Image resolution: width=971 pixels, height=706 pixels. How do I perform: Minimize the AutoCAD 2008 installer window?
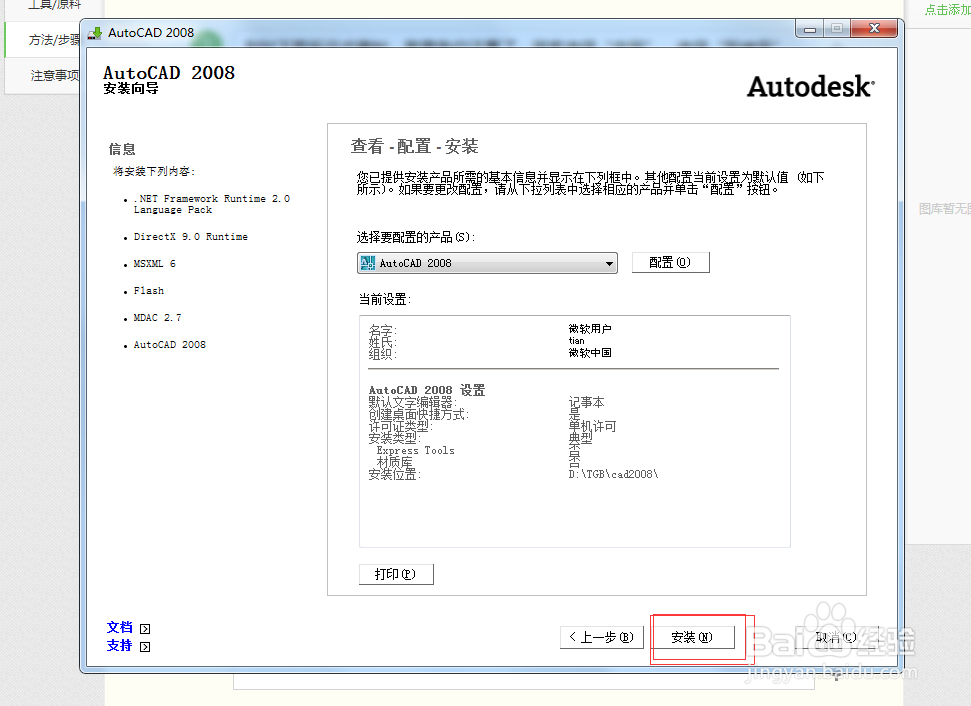tap(810, 28)
